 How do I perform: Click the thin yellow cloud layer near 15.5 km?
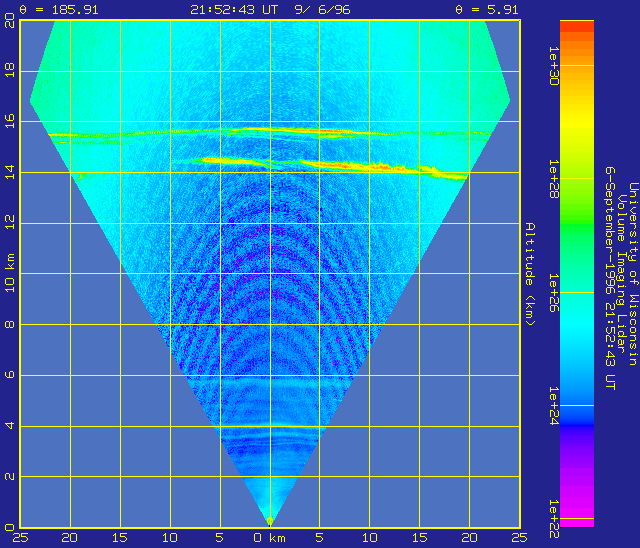click(x=269, y=132)
